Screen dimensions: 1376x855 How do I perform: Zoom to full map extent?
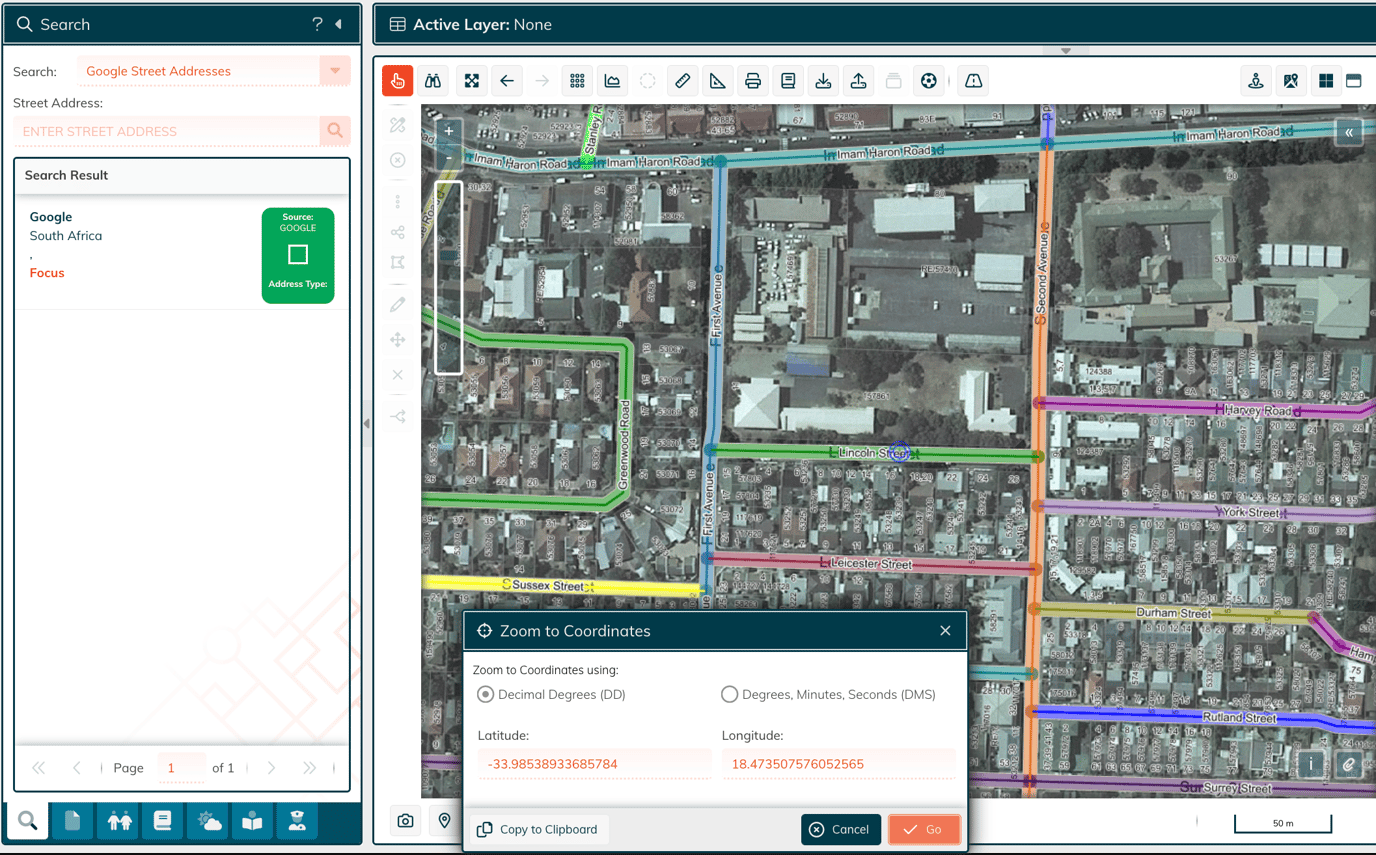471,80
